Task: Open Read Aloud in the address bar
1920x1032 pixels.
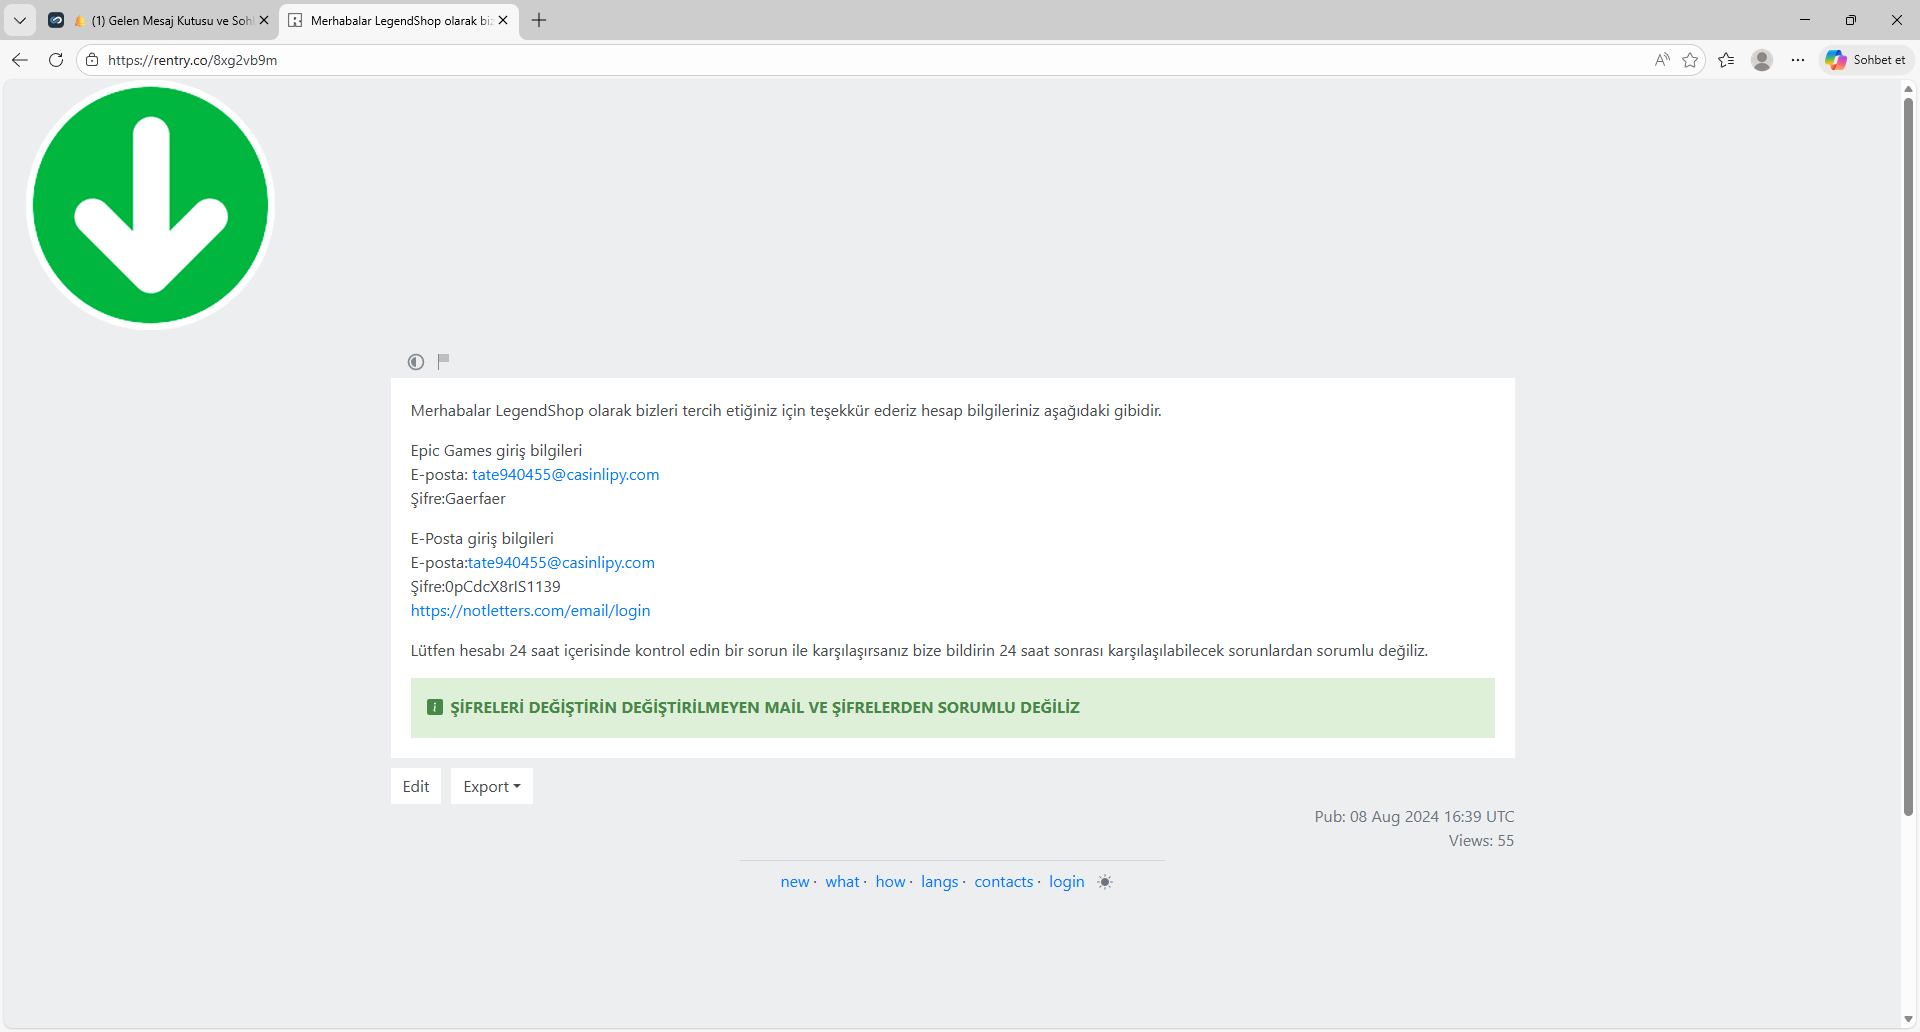Action: pyautogui.click(x=1662, y=60)
